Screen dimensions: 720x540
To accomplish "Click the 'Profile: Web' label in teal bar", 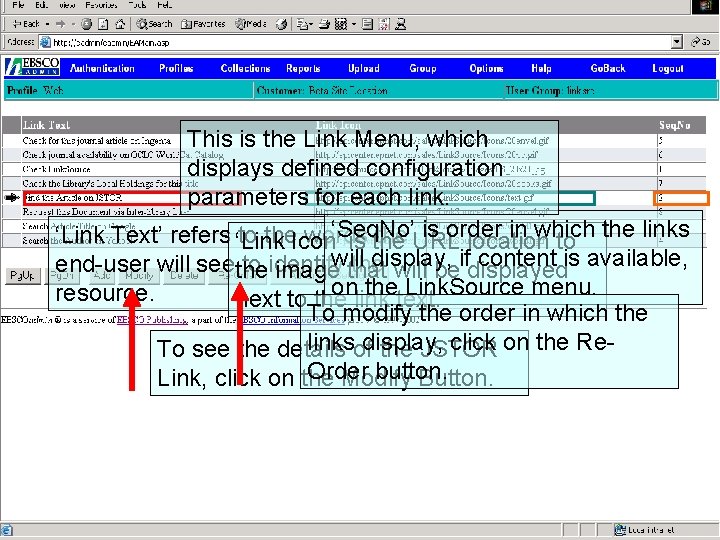I will [x=35, y=90].
